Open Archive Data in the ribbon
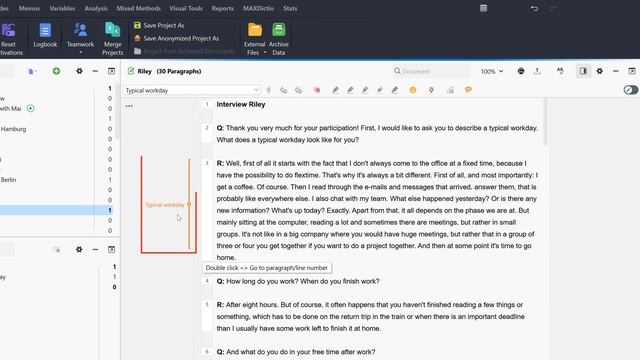Image resolution: width=640 pixels, height=360 pixels. point(279,39)
